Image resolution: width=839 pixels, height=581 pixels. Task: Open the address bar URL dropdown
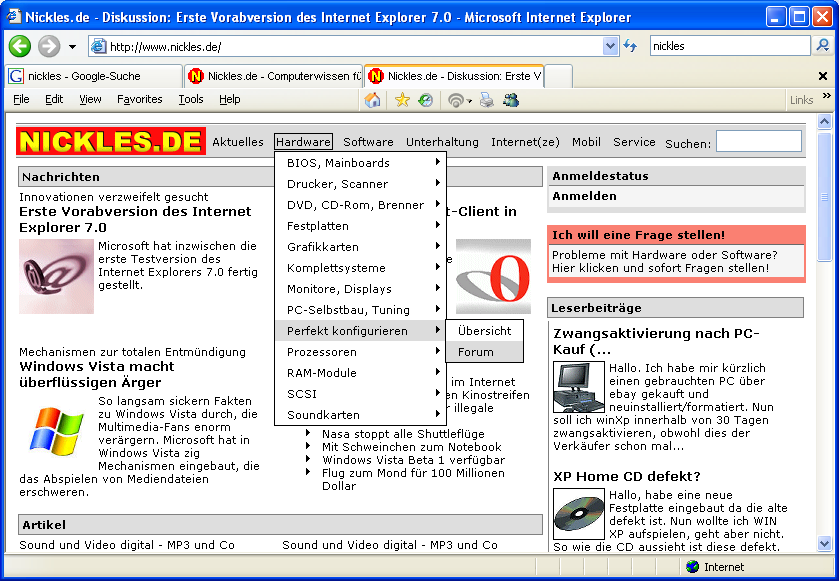click(610, 47)
